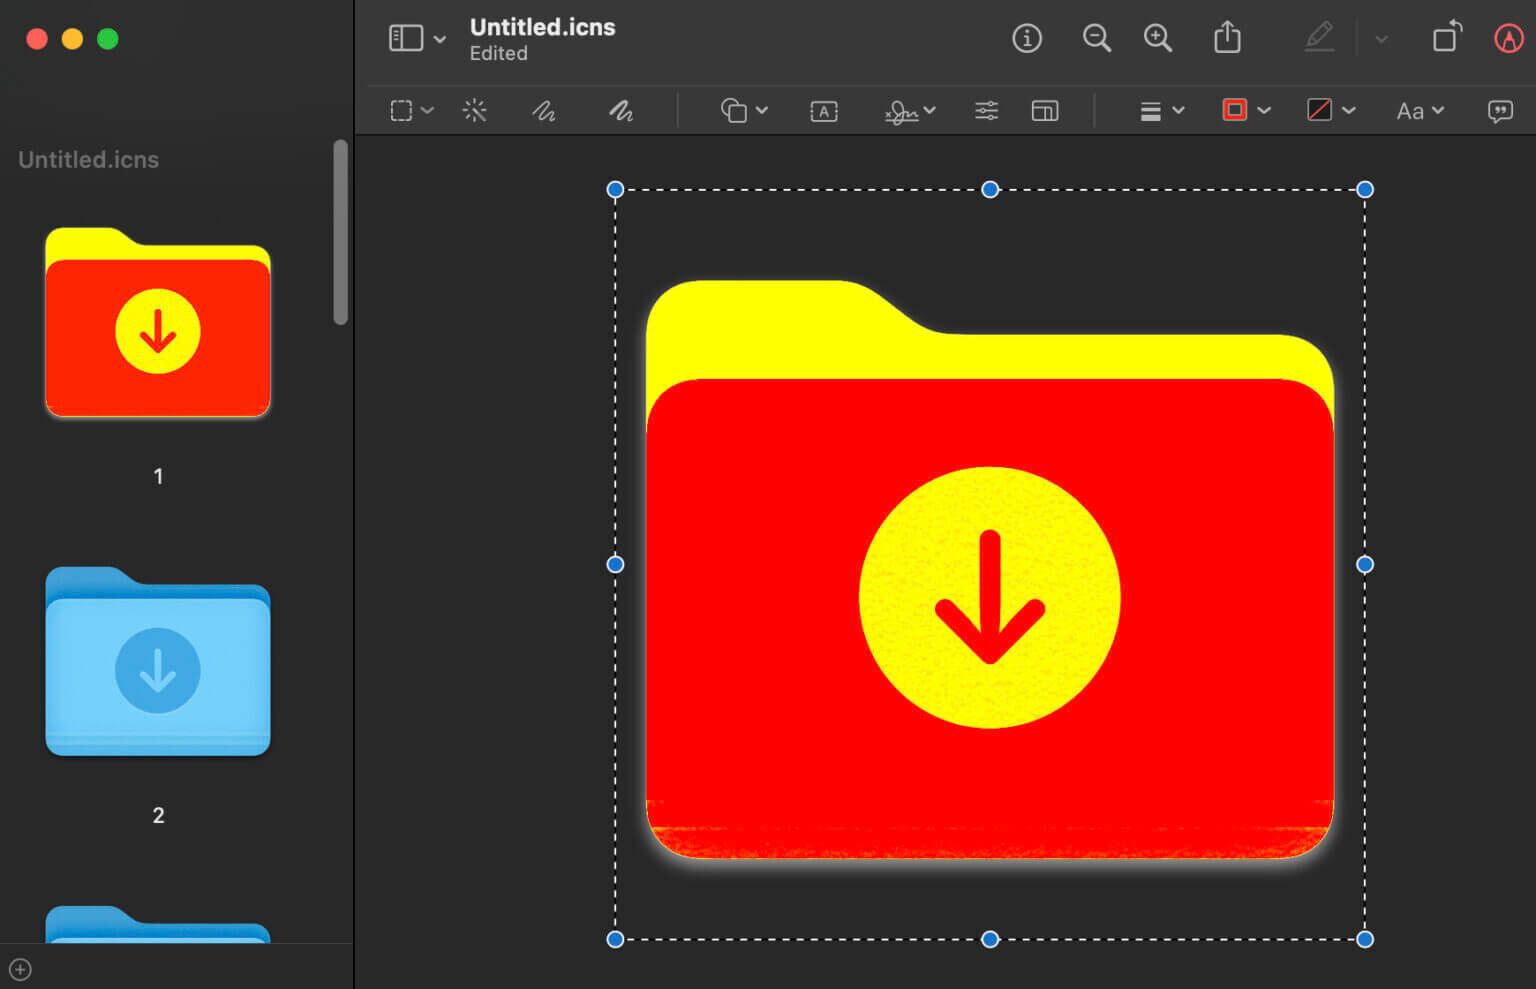
Task: Toggle the Markup toolbar button
Action: point(1508,39)
